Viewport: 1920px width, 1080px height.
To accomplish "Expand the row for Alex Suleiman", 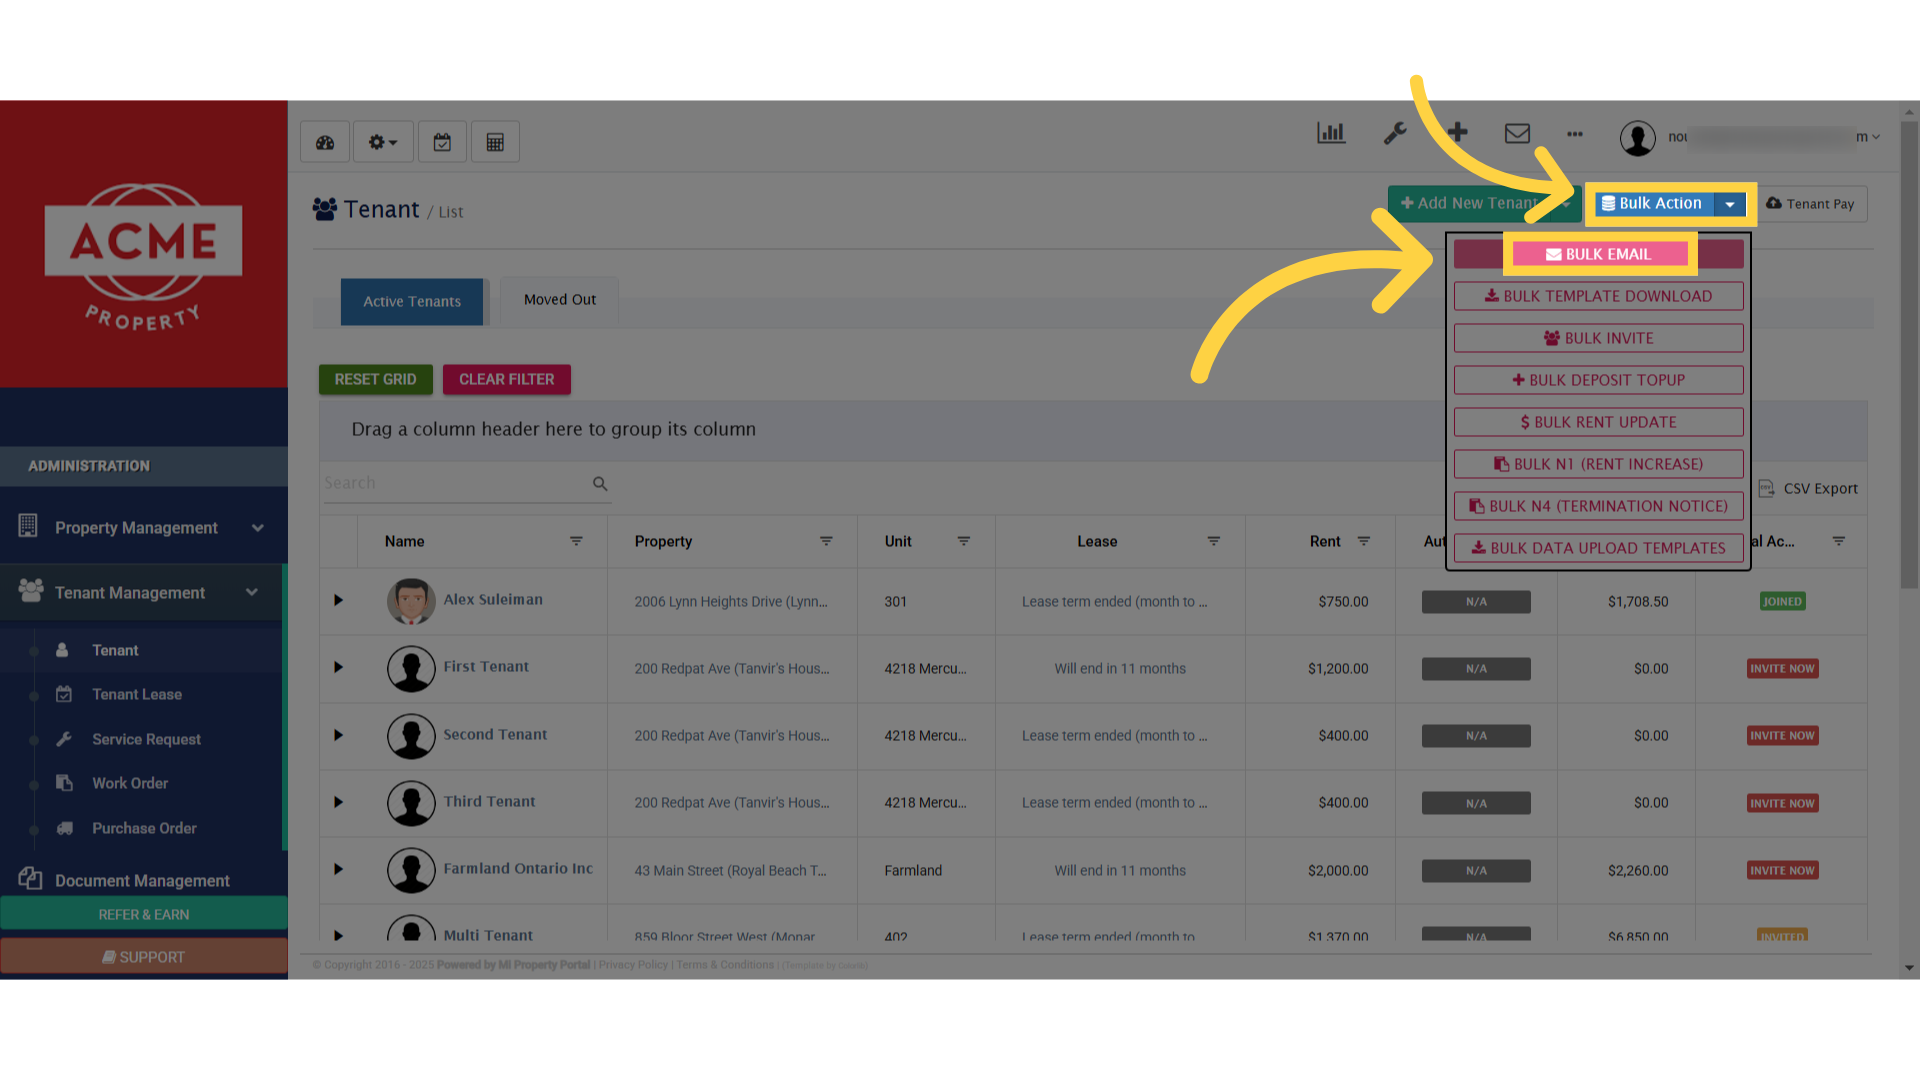I will coord(337,601).
